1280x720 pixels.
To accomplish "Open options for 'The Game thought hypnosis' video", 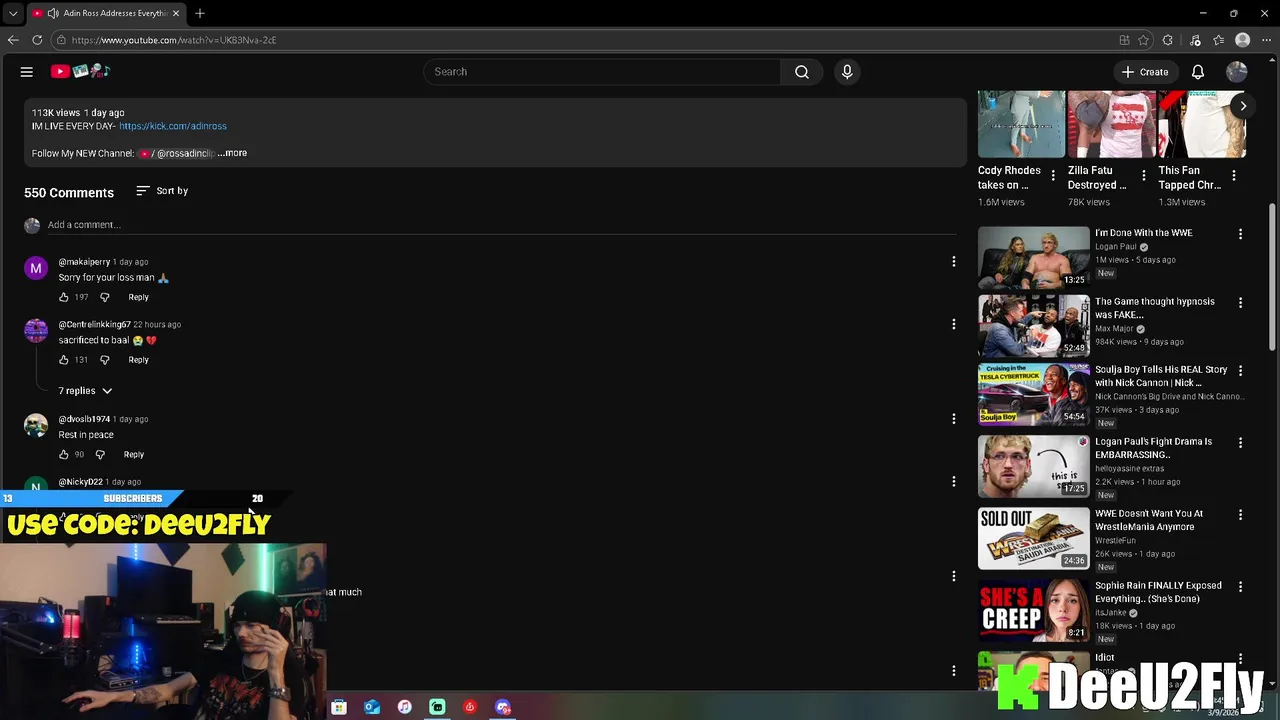I will point(1240,302).
